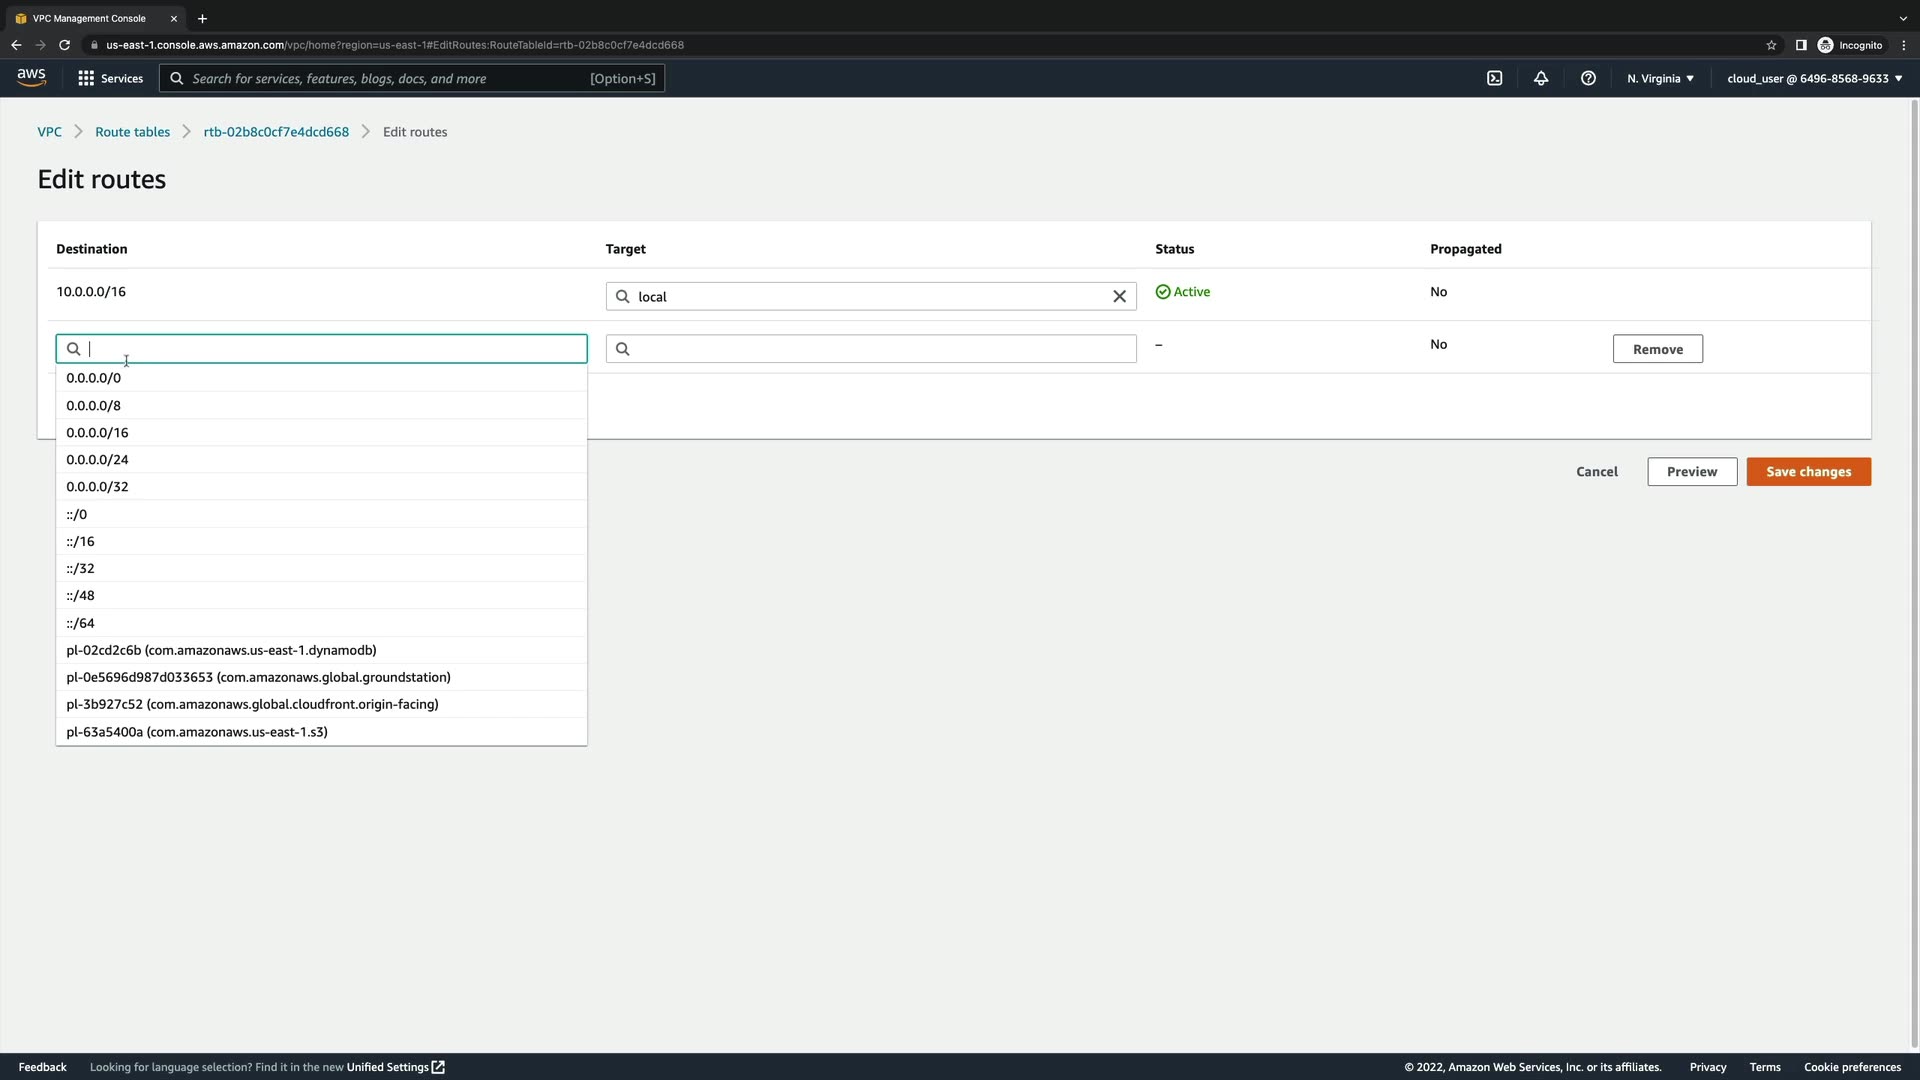Screen dimensions: 1920x1080
Task: Click Save changes button
Action: [1808, 472]
